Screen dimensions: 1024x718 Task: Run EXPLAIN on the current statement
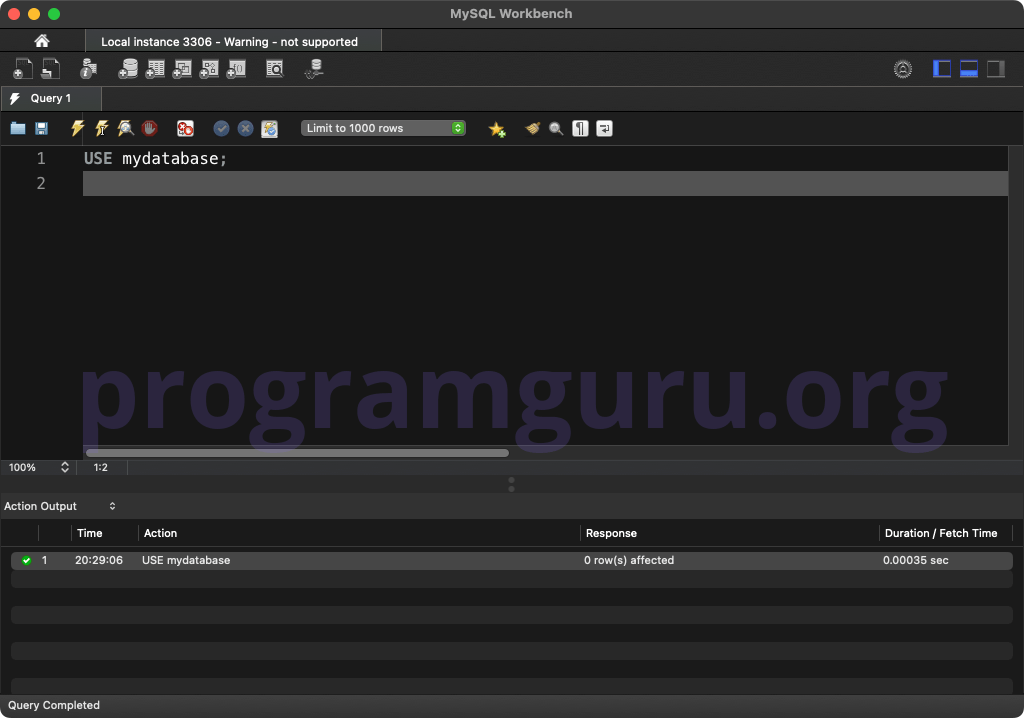click(x=125, y=128)
